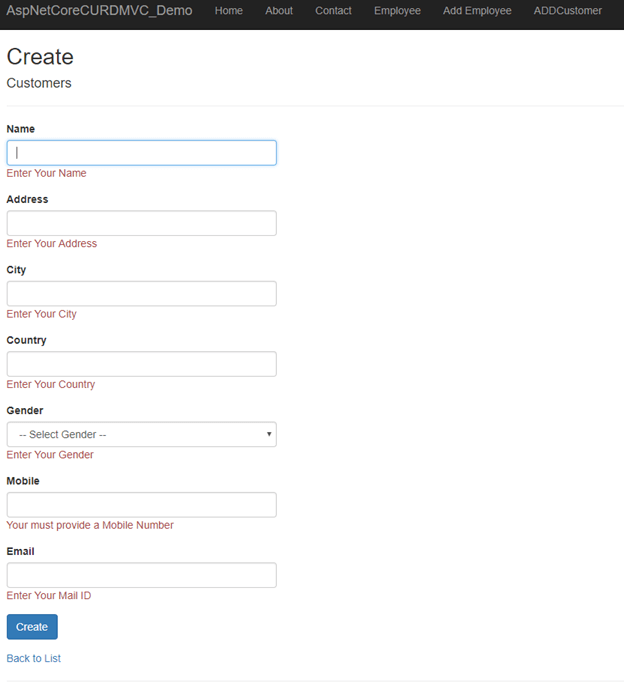Click the AspNetCoreCURDMVC_Demo brand link
The height and width of the screenshot is (683, 624).
pyautogui.click(x=99, y=11)
